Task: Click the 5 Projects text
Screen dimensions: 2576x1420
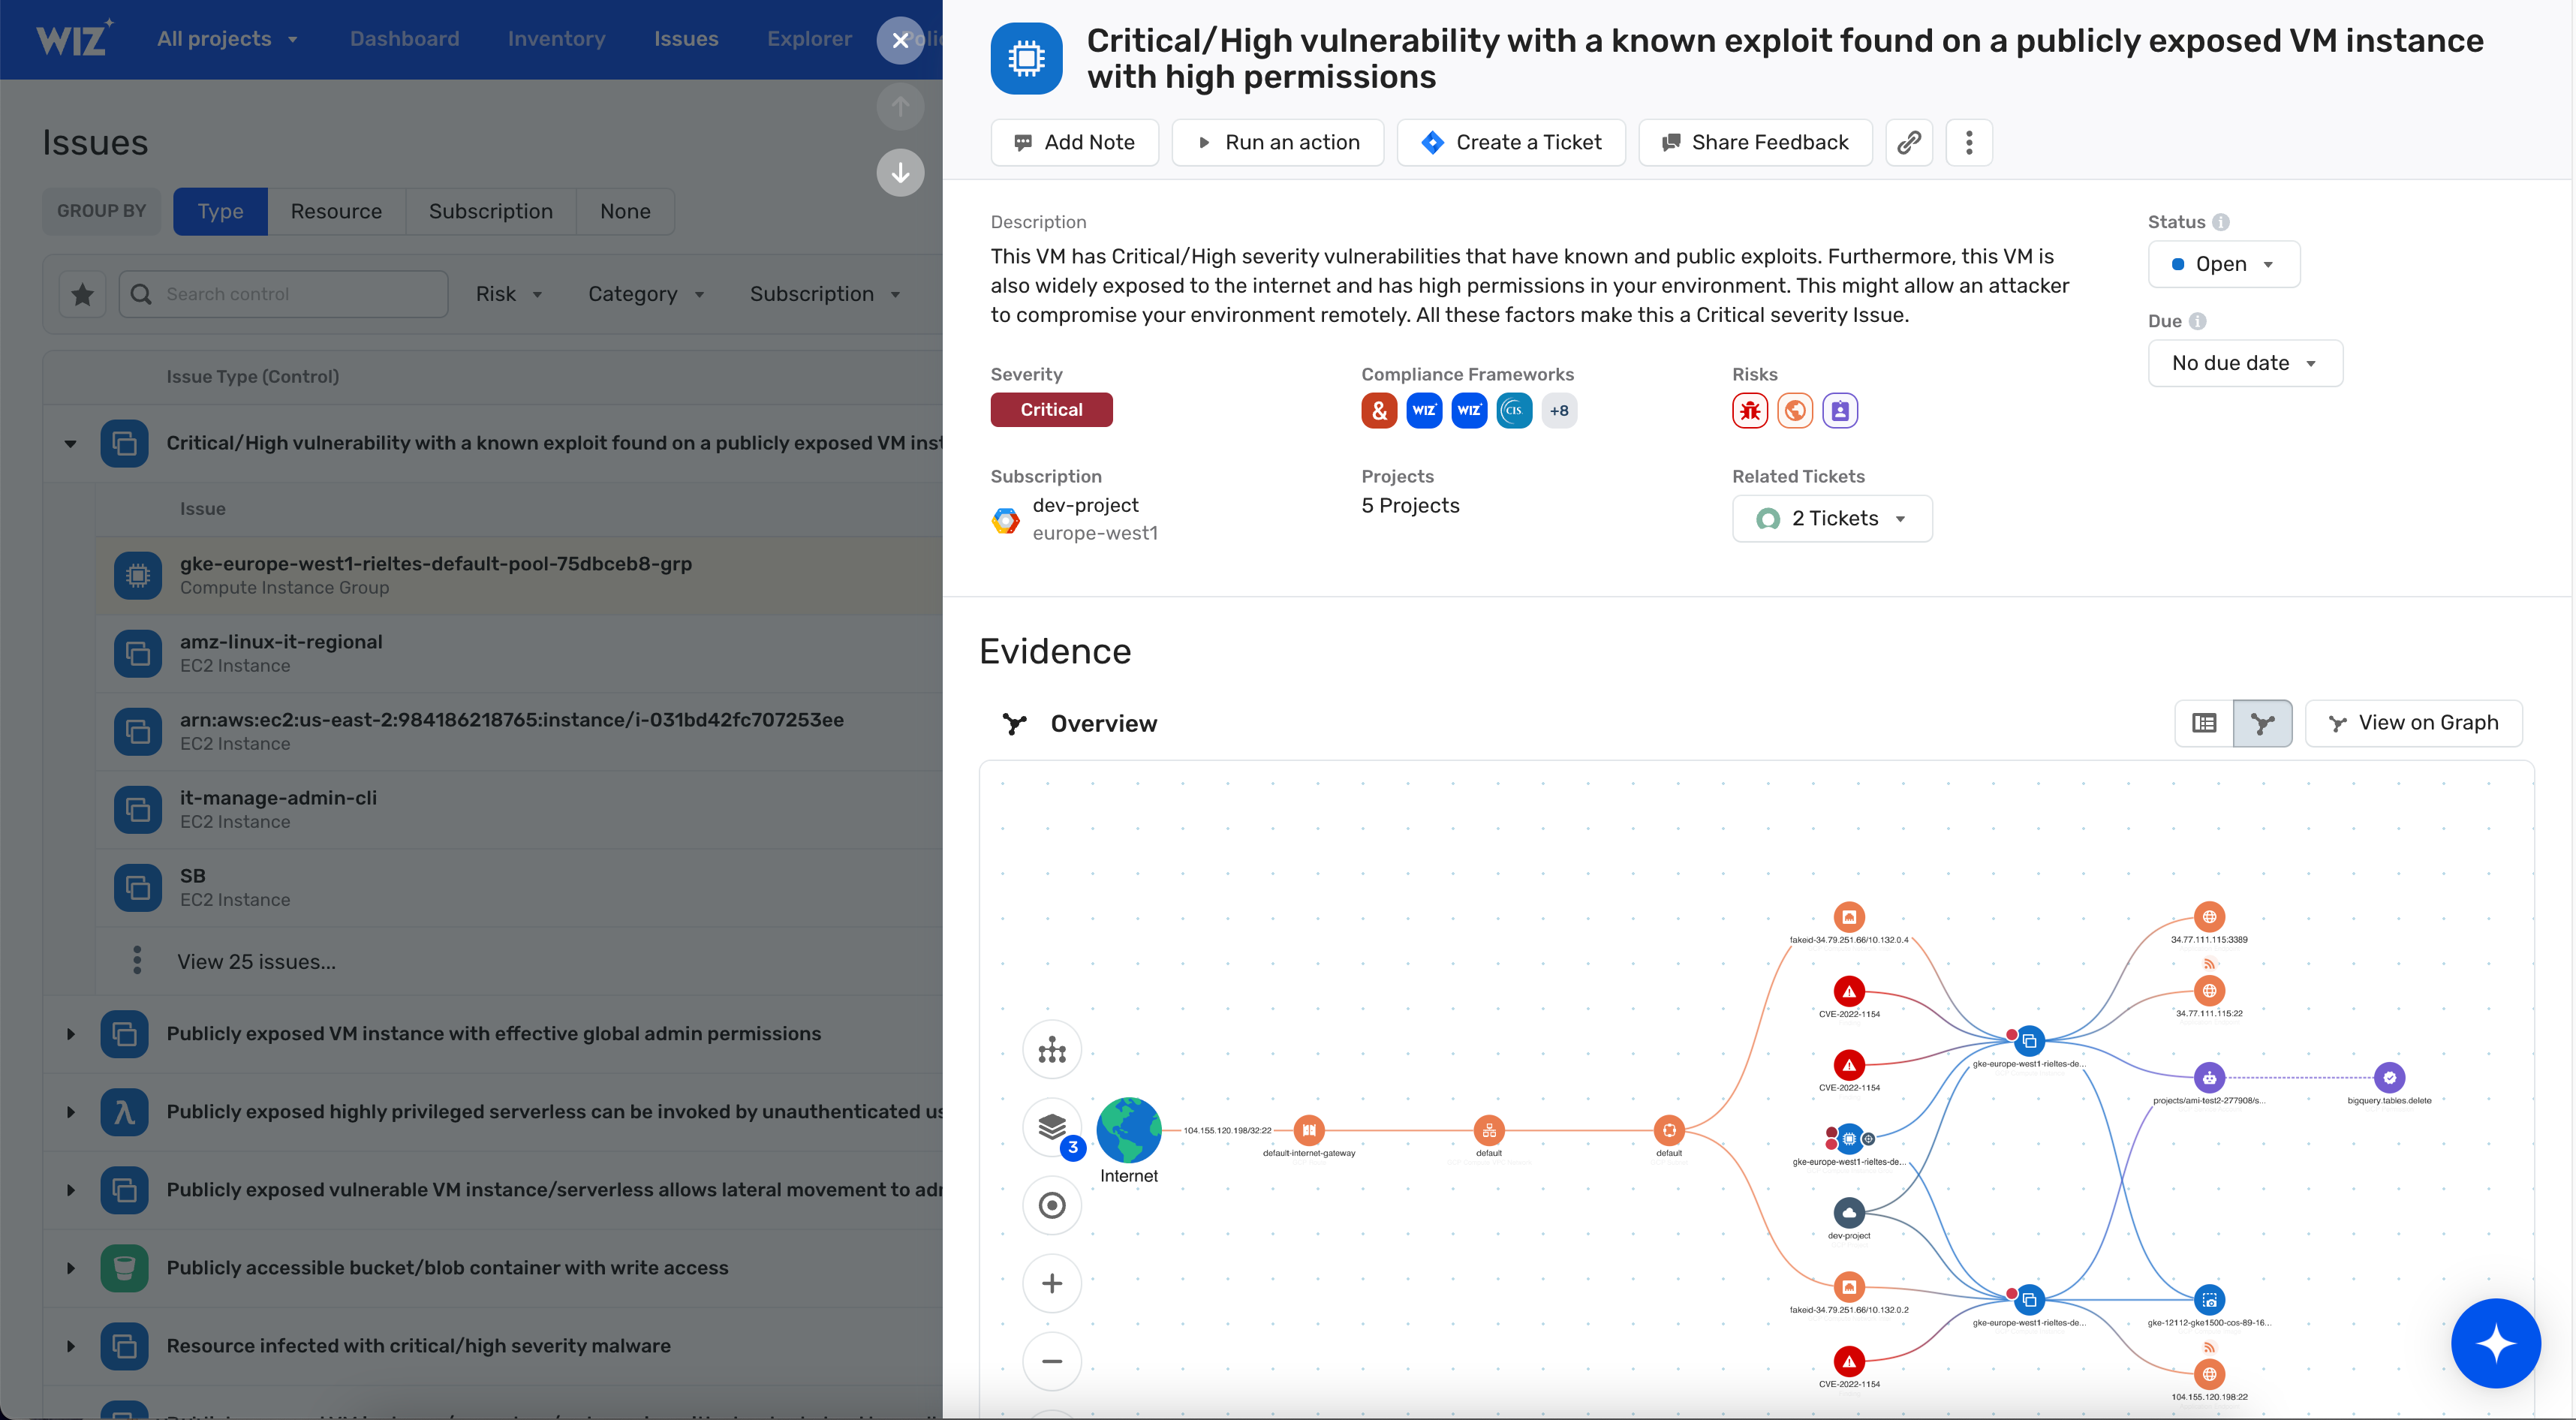Action: click(x=1410, y=505)
